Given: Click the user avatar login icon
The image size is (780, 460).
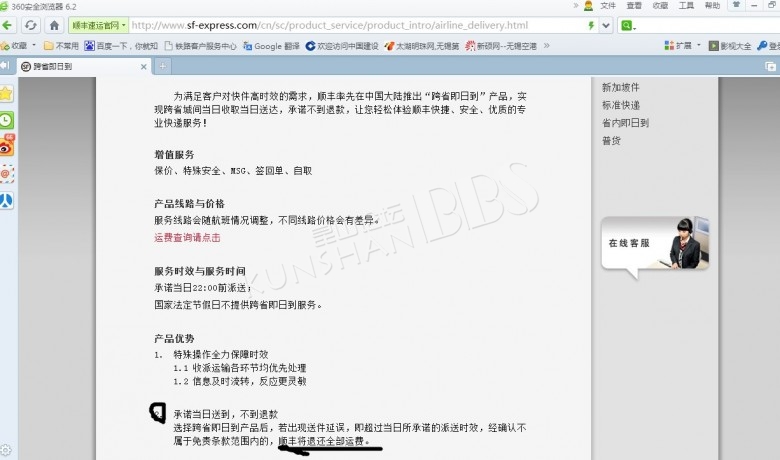Looking at the screenshot, I should coord(588,5).
